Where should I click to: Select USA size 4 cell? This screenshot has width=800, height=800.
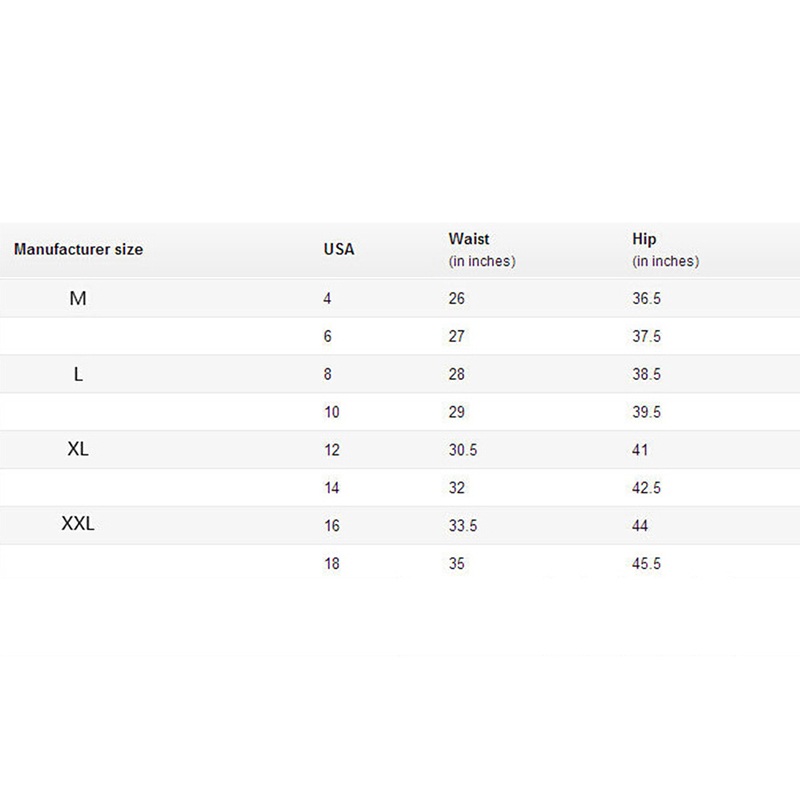(327, 299)
